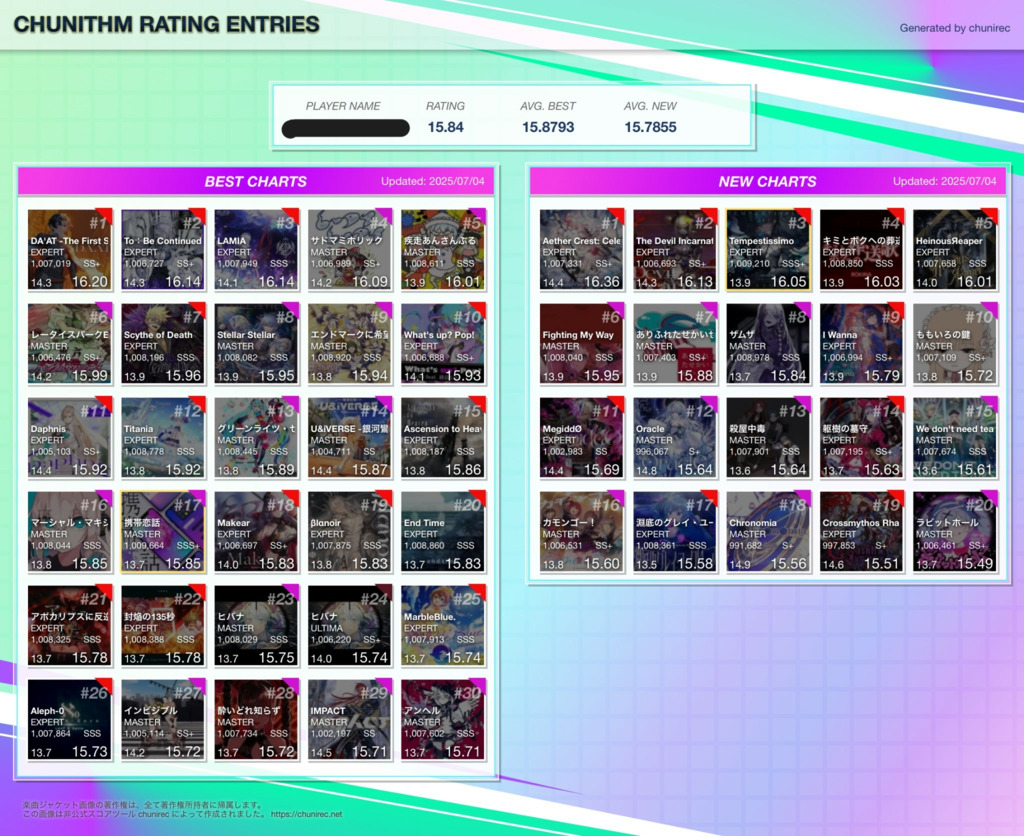Select the U&iVERSE Master chart card
This screenshot has height=836, width=1024.
(x=350, y=438)
